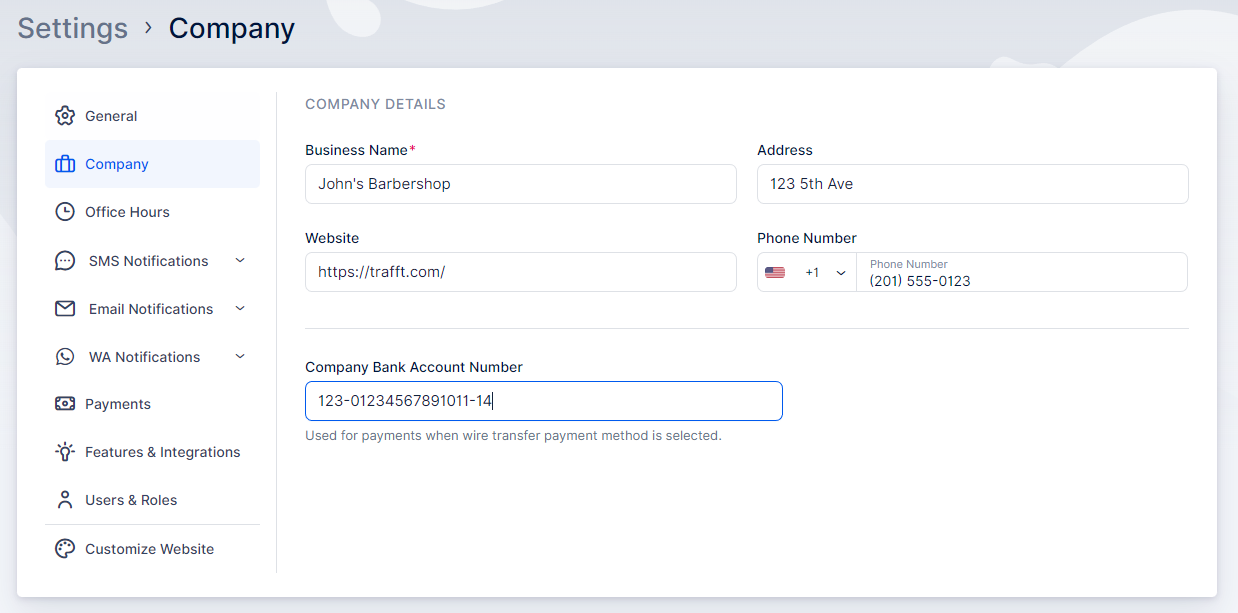This screenshot has width=1238, height=613.
Task: Click the Address field label
Action: (x=785, y=150)
